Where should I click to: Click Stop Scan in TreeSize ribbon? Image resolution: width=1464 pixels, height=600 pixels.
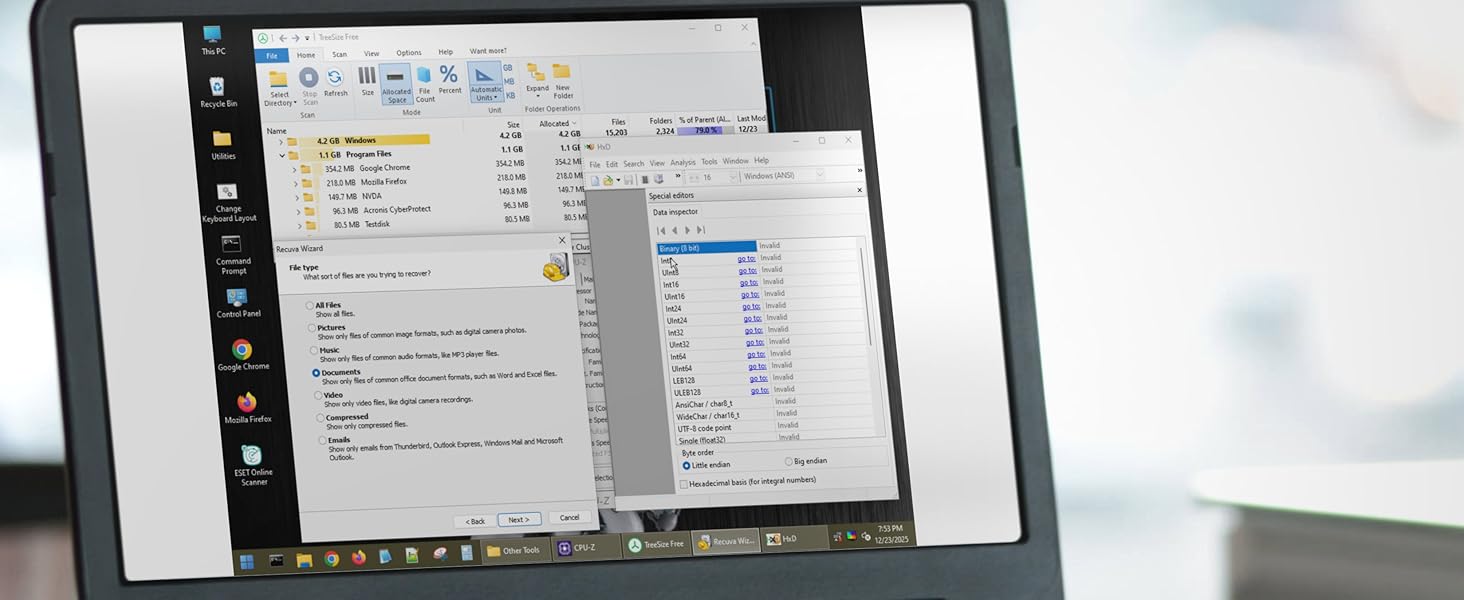click(309, 84)
